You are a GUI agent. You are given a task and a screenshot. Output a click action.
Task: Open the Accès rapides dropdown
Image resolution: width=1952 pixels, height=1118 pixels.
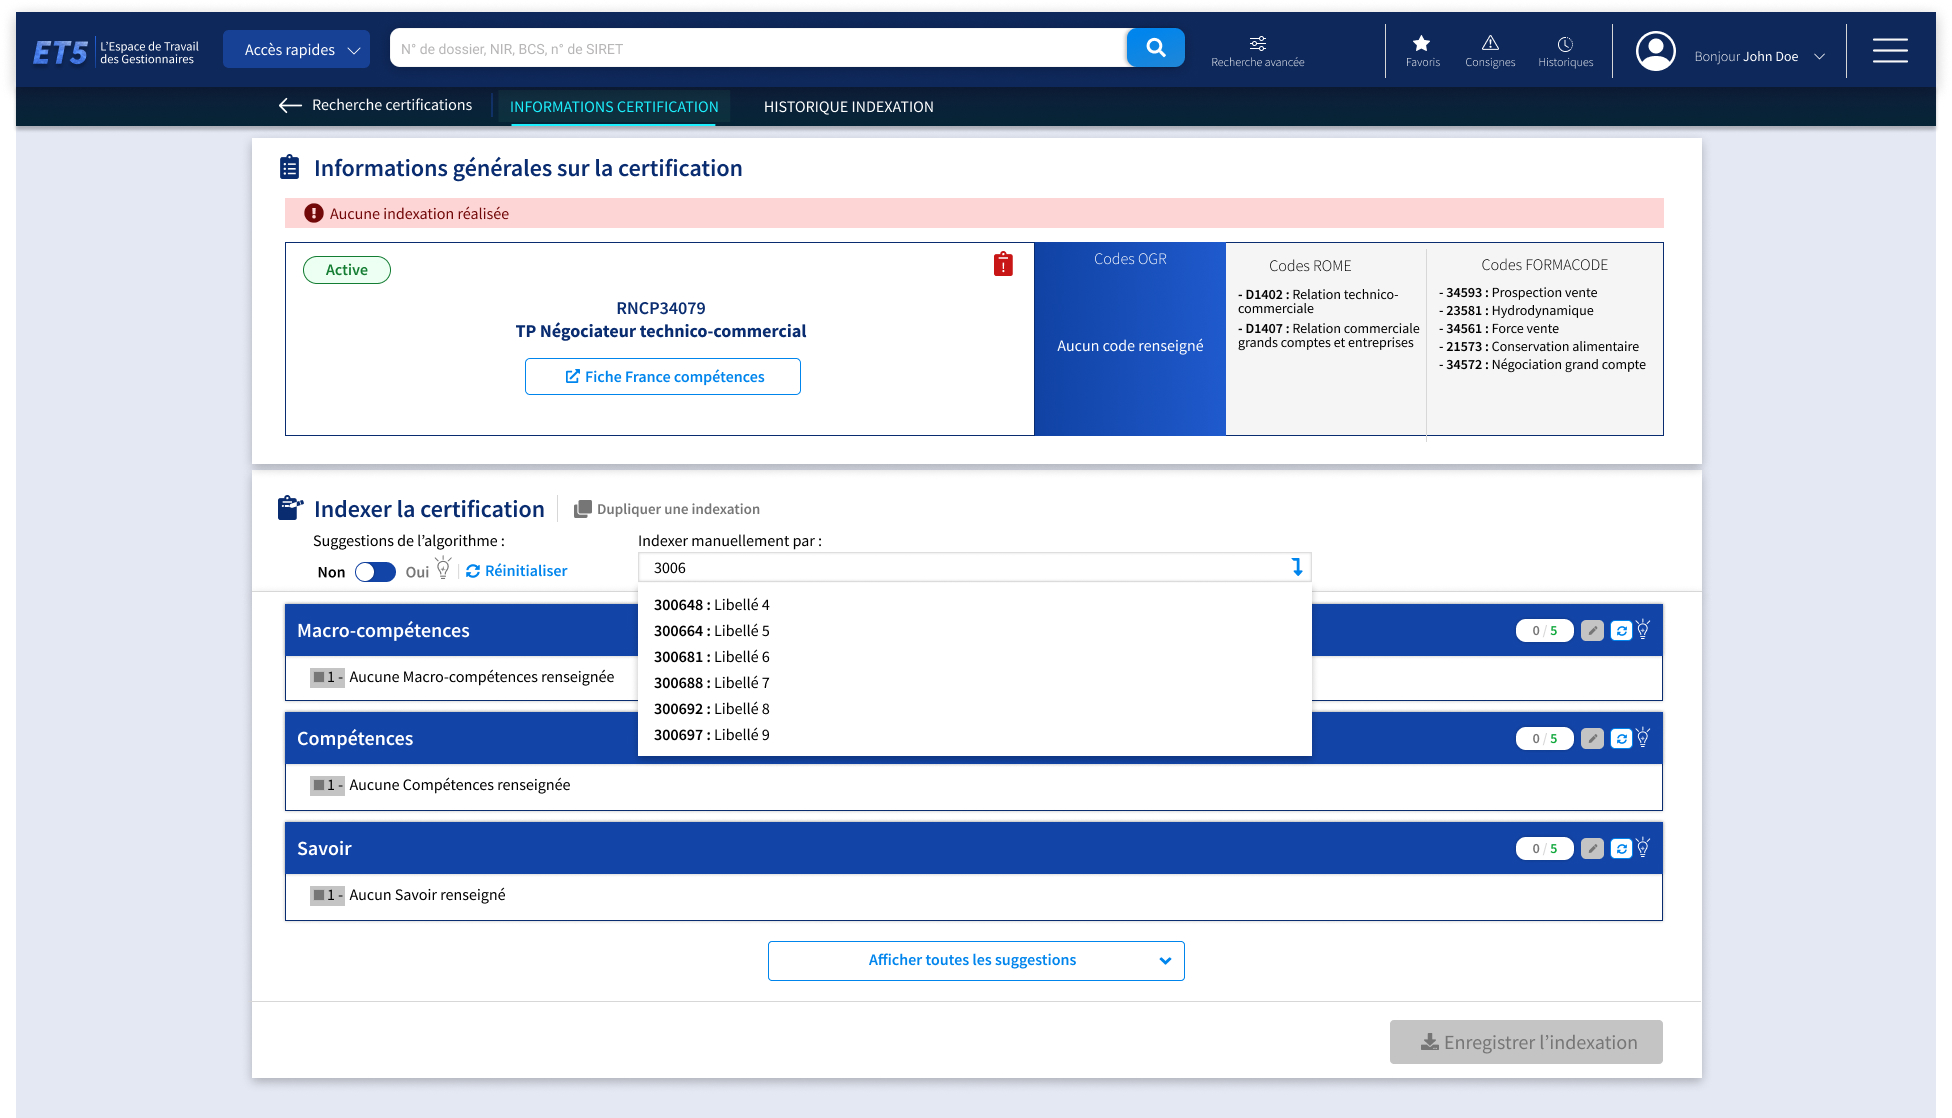tap(297, 49)
